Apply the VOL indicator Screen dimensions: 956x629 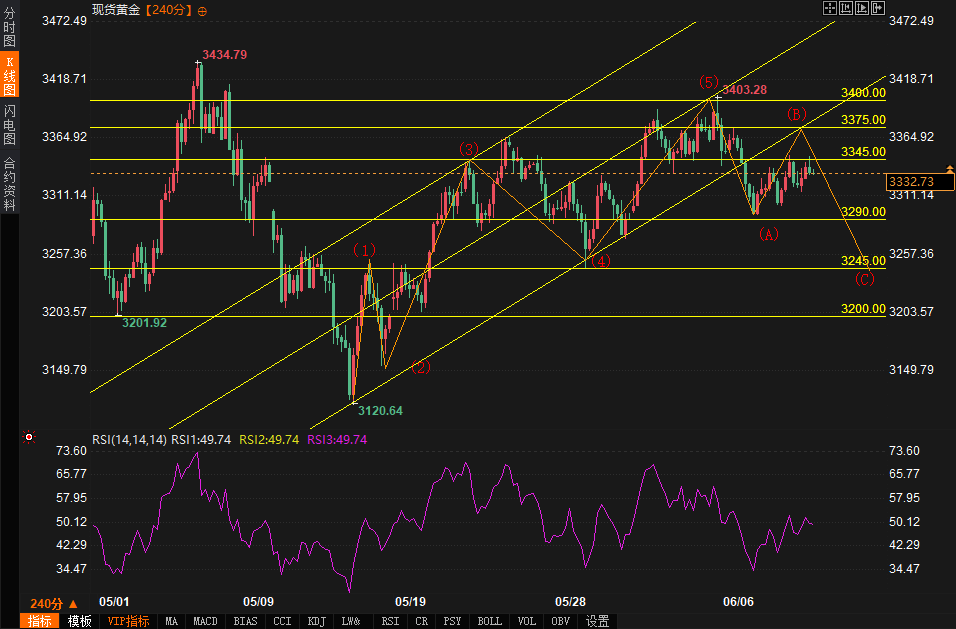coord(527,621)
